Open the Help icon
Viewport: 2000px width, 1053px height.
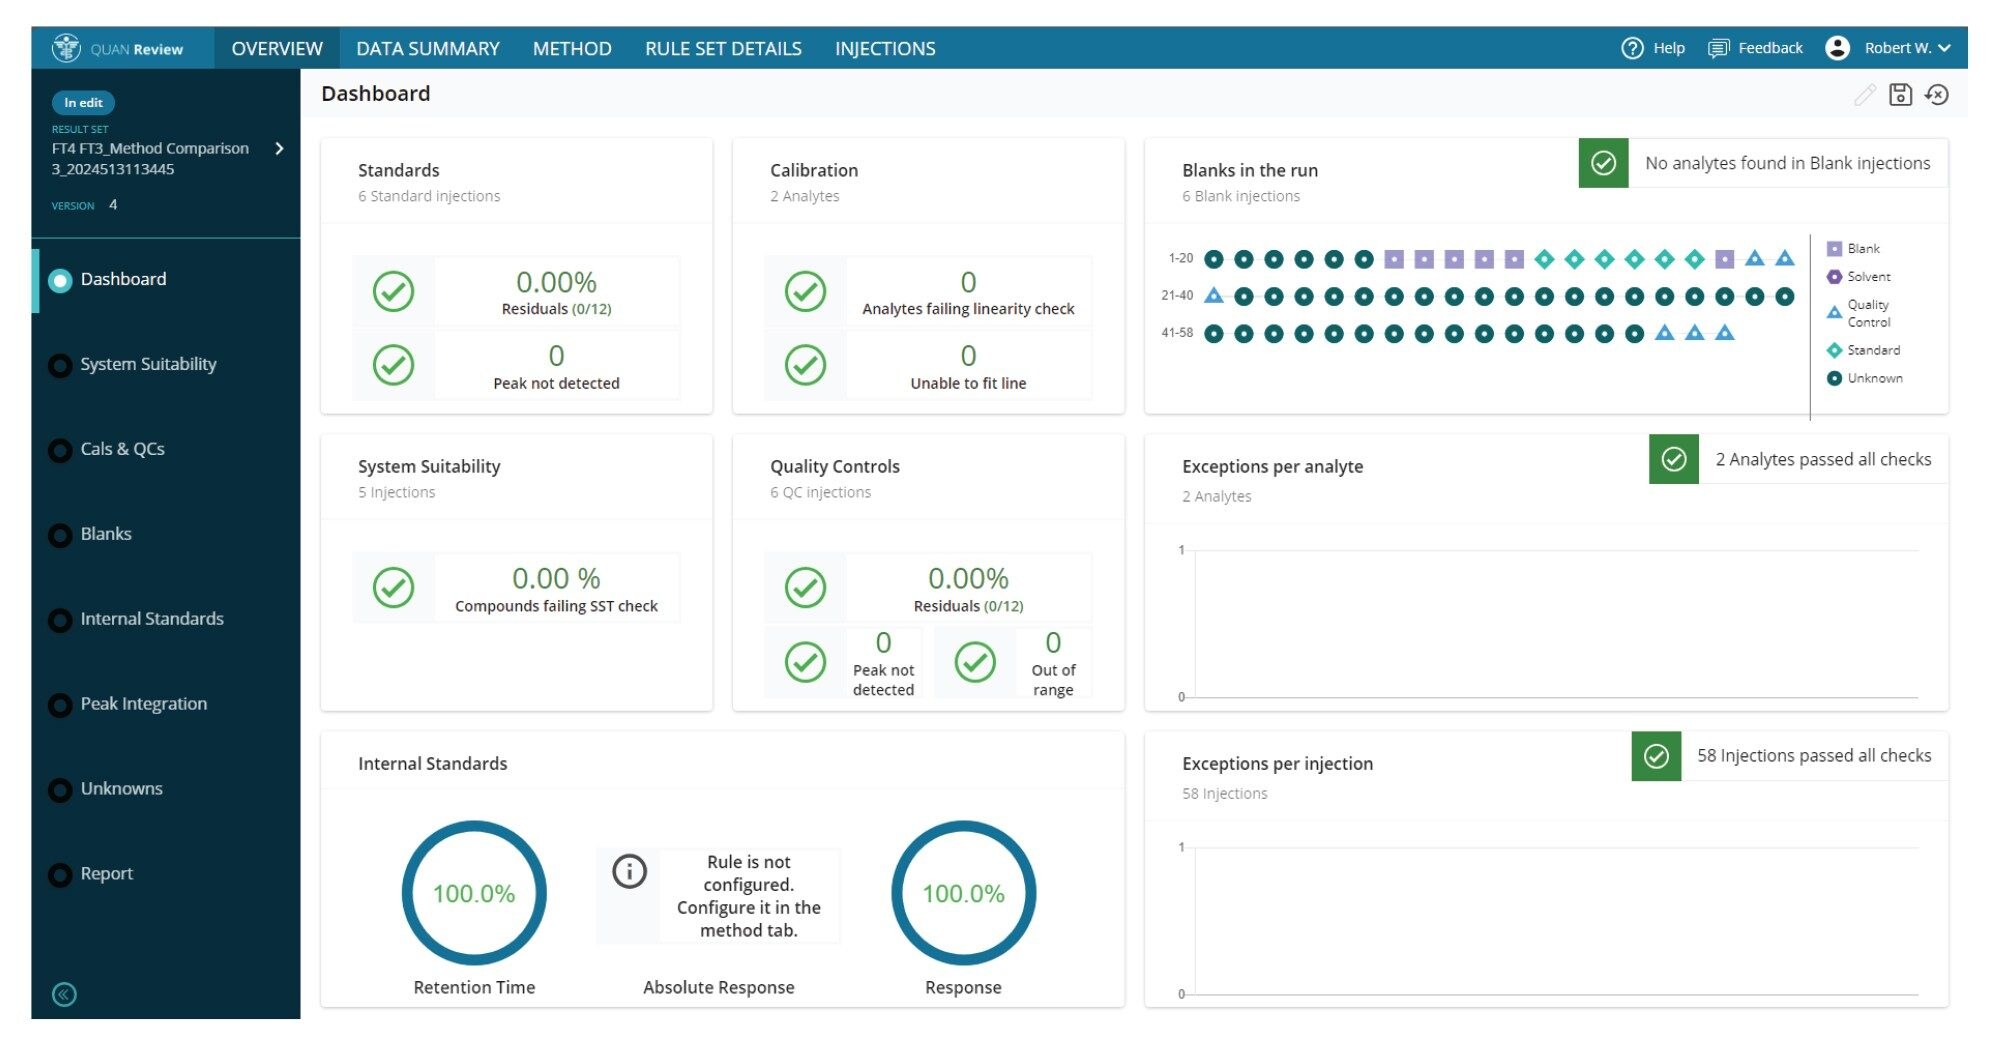1632,48
